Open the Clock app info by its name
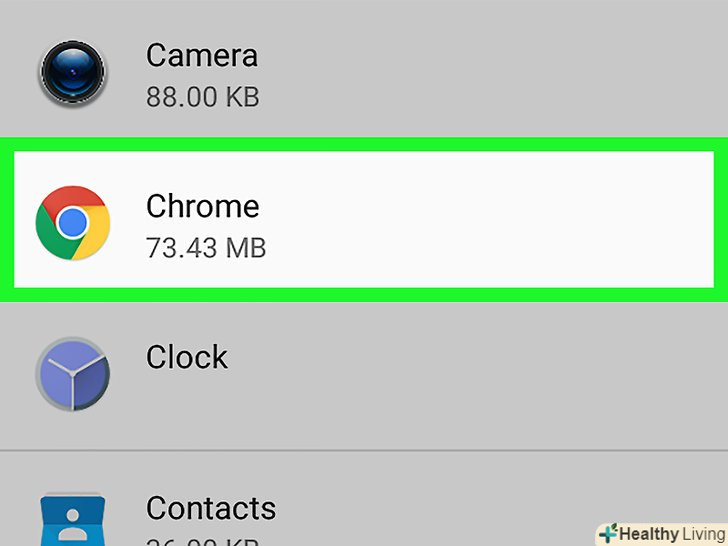 (x=187, y=357)
